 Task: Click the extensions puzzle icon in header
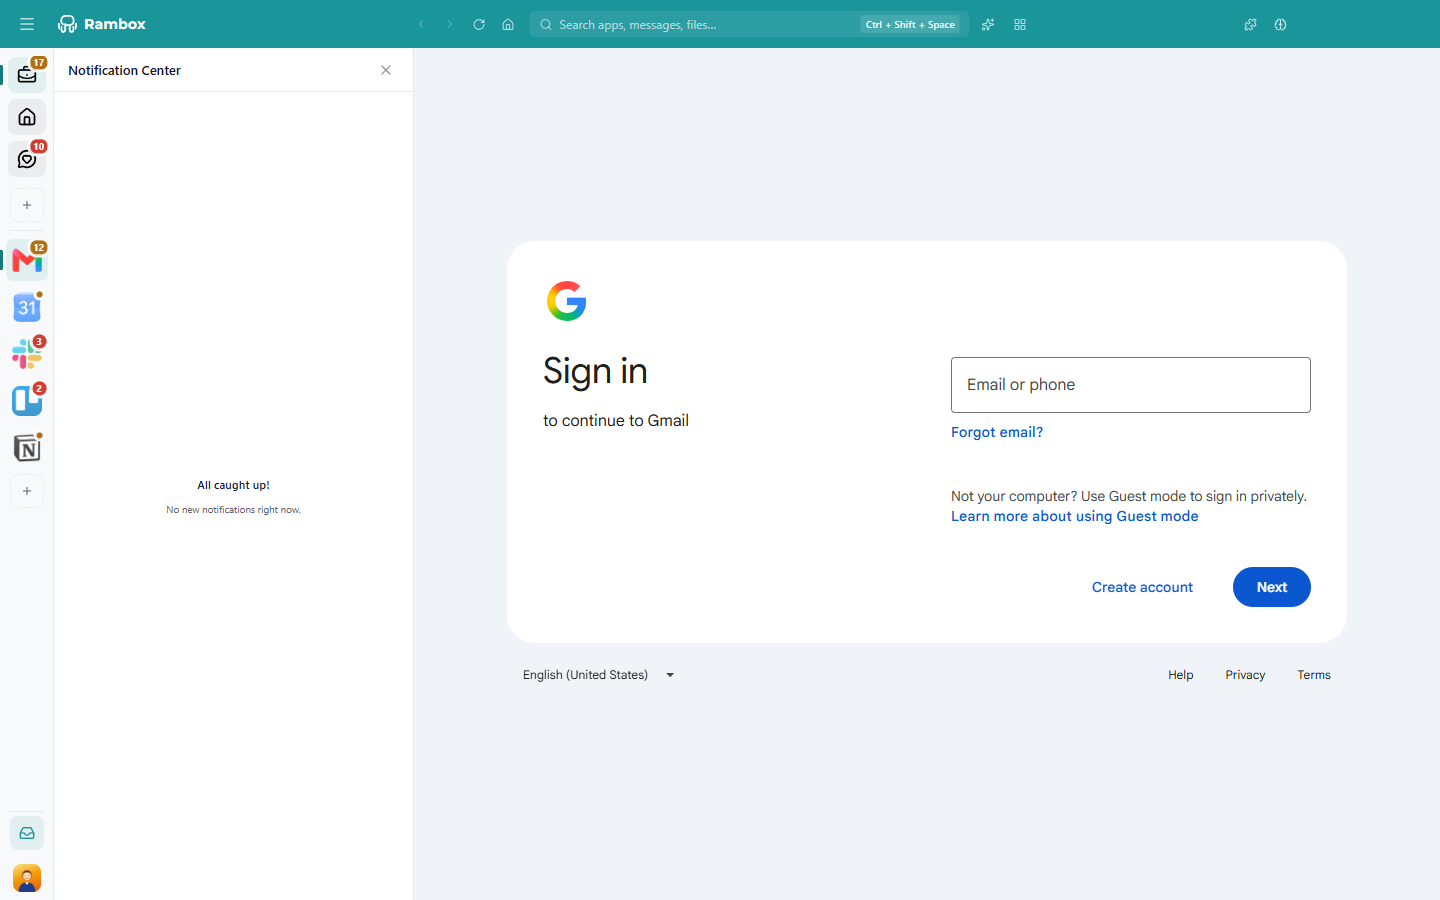pyautogui.click(x=1250, y=24)
